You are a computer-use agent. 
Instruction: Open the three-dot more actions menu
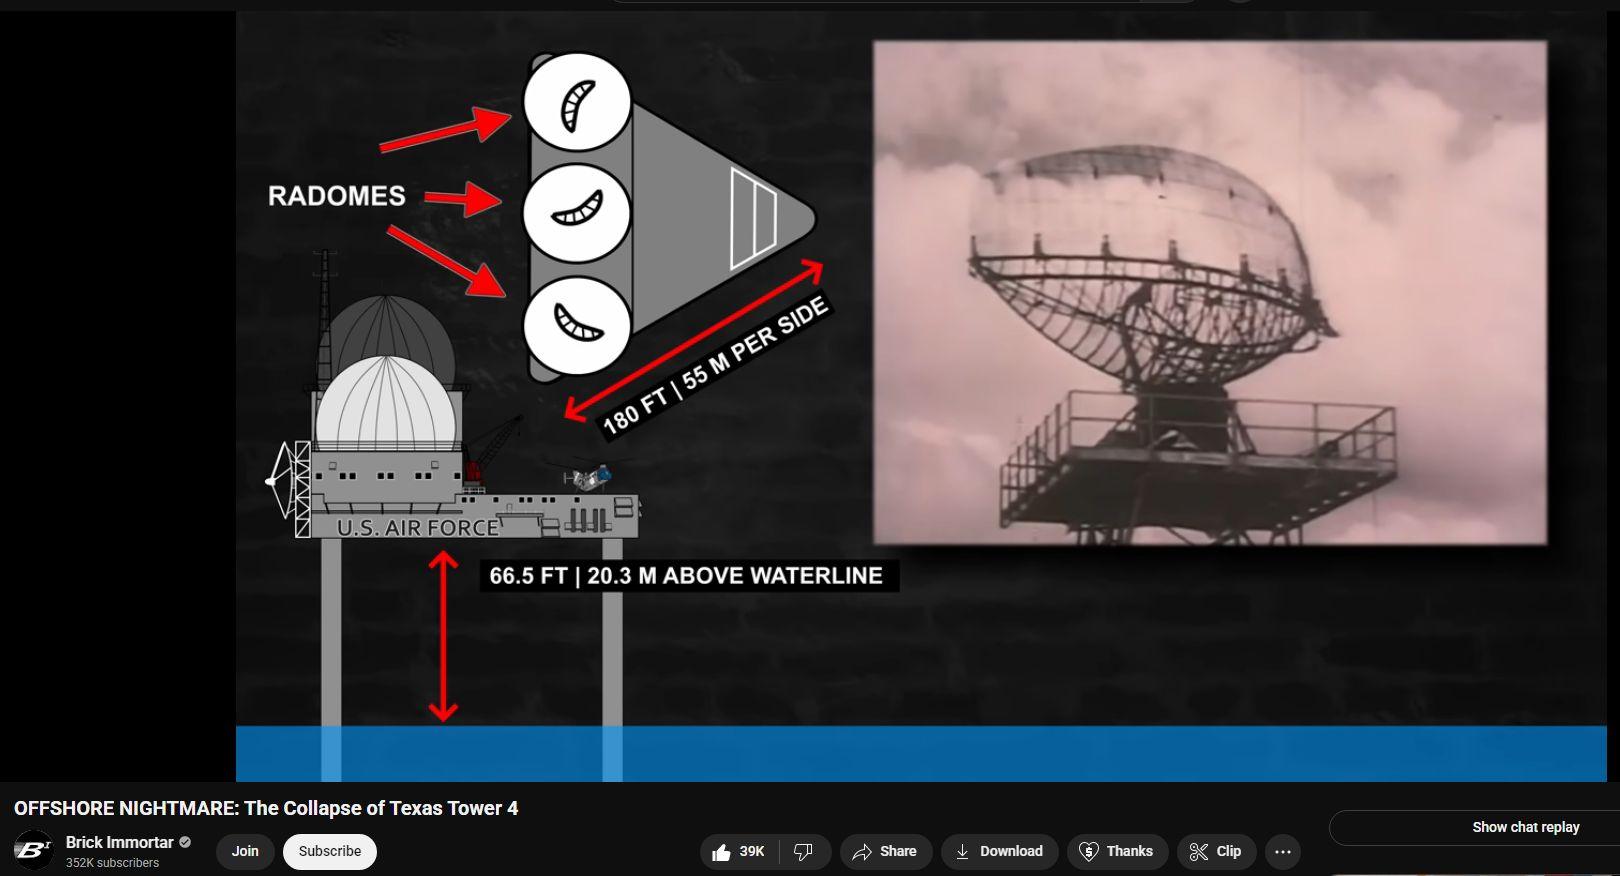point(1283,852)
